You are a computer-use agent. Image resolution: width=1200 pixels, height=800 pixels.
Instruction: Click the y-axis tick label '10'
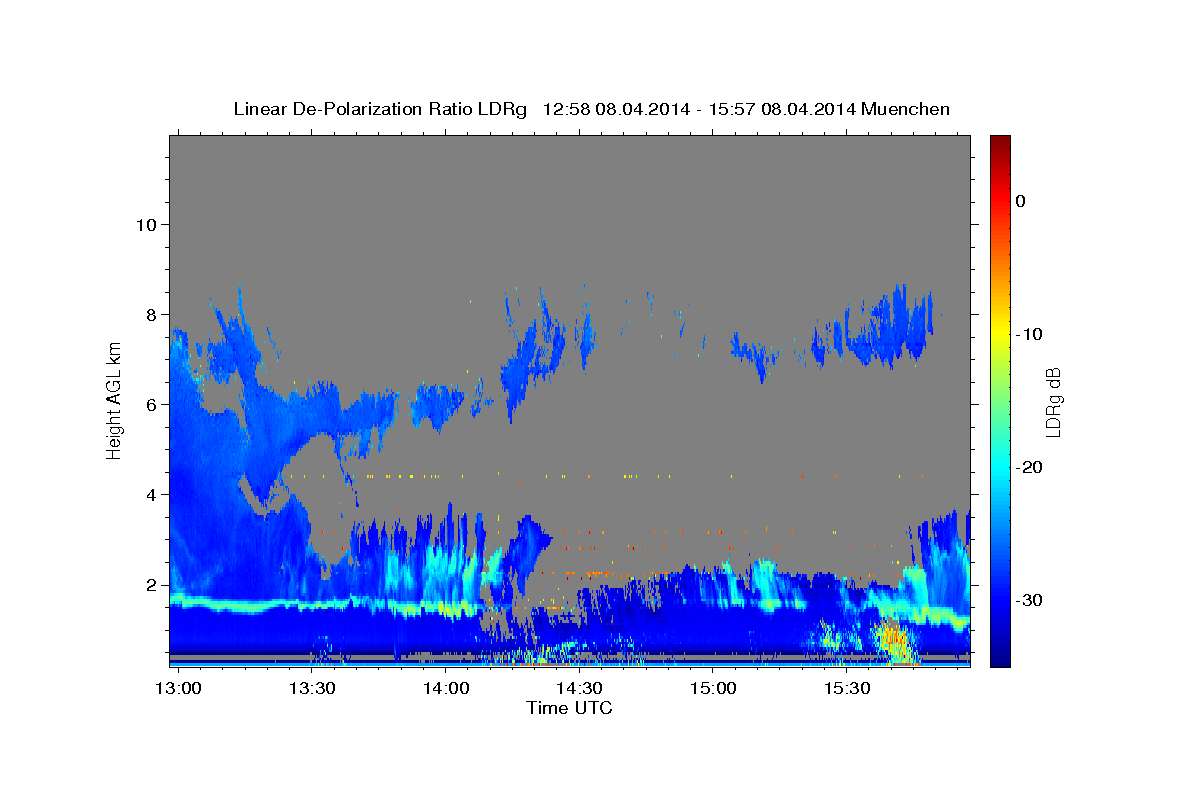[145, 224]
